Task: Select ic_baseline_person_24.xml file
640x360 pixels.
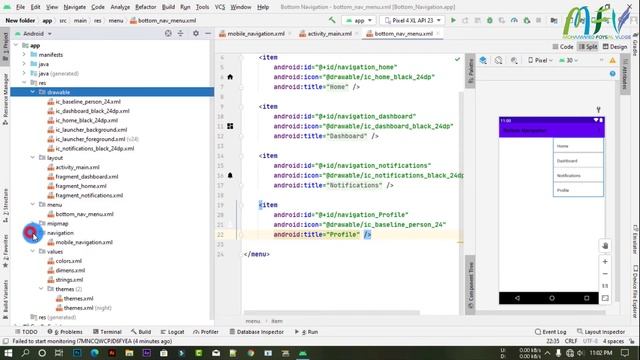Action: coord(88,102)
